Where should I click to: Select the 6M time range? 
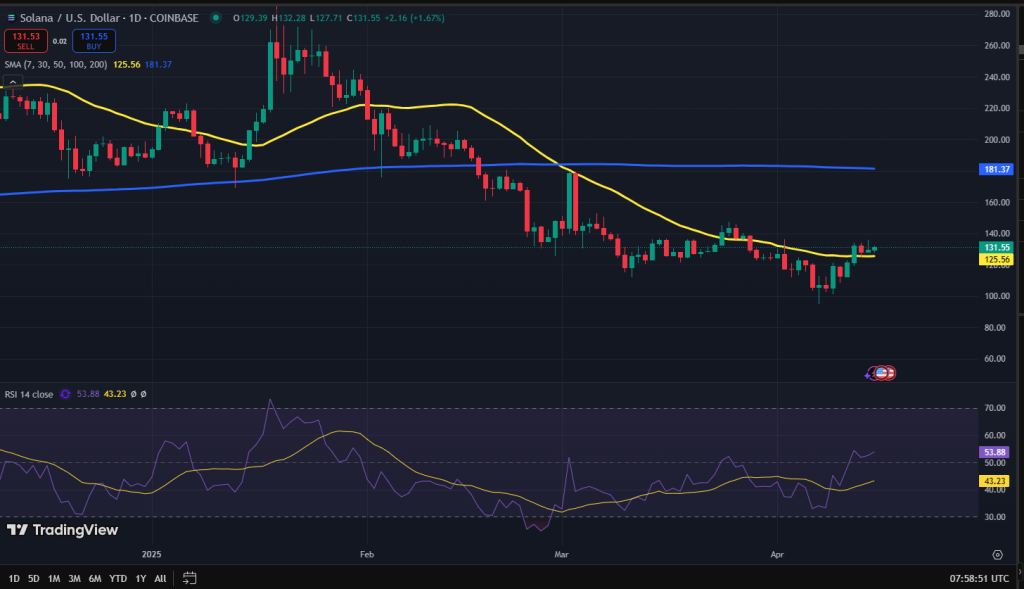pyautogui.click(x=95, y=579)
